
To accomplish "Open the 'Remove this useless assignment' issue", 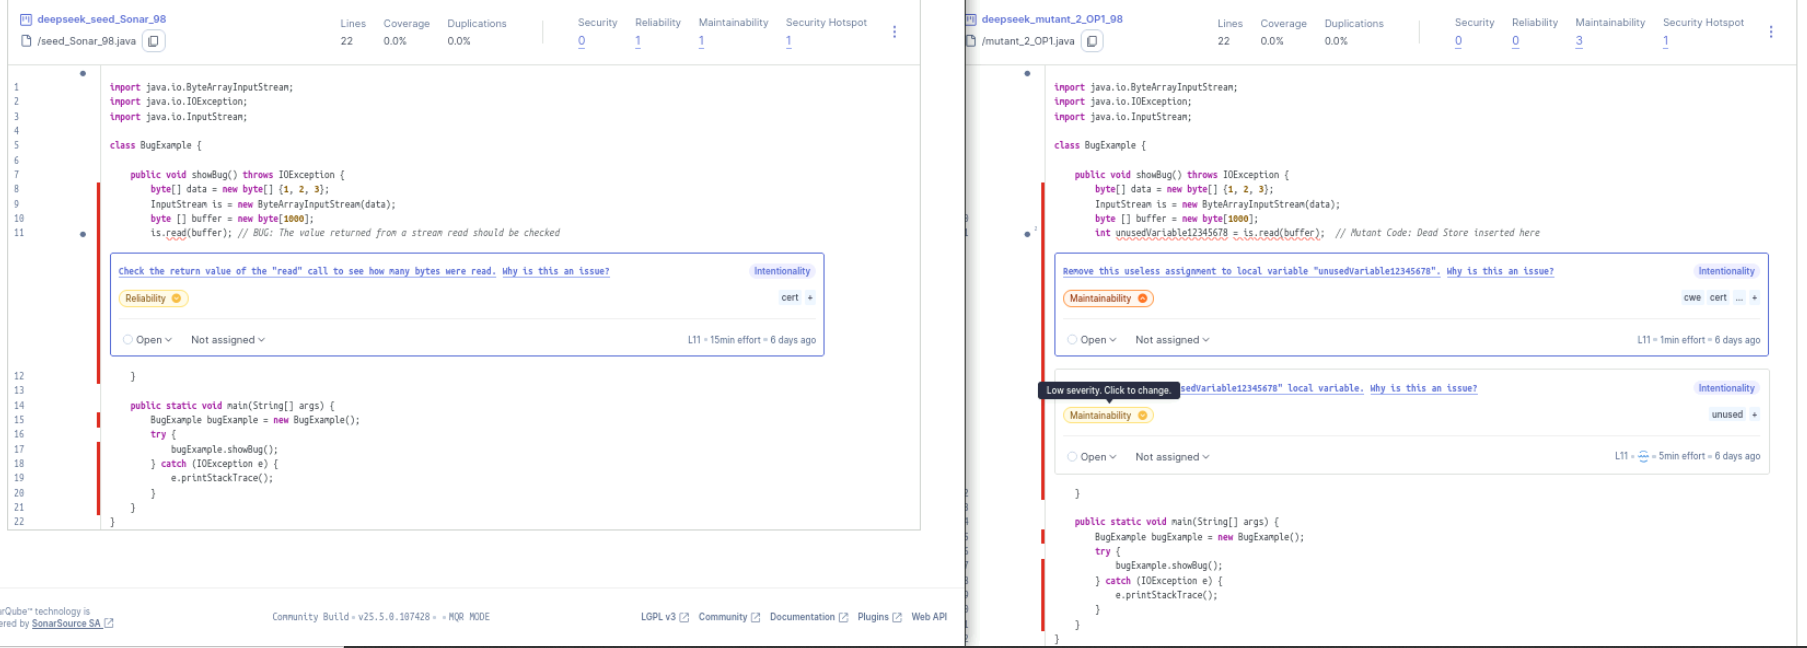I will point(1251,271).
